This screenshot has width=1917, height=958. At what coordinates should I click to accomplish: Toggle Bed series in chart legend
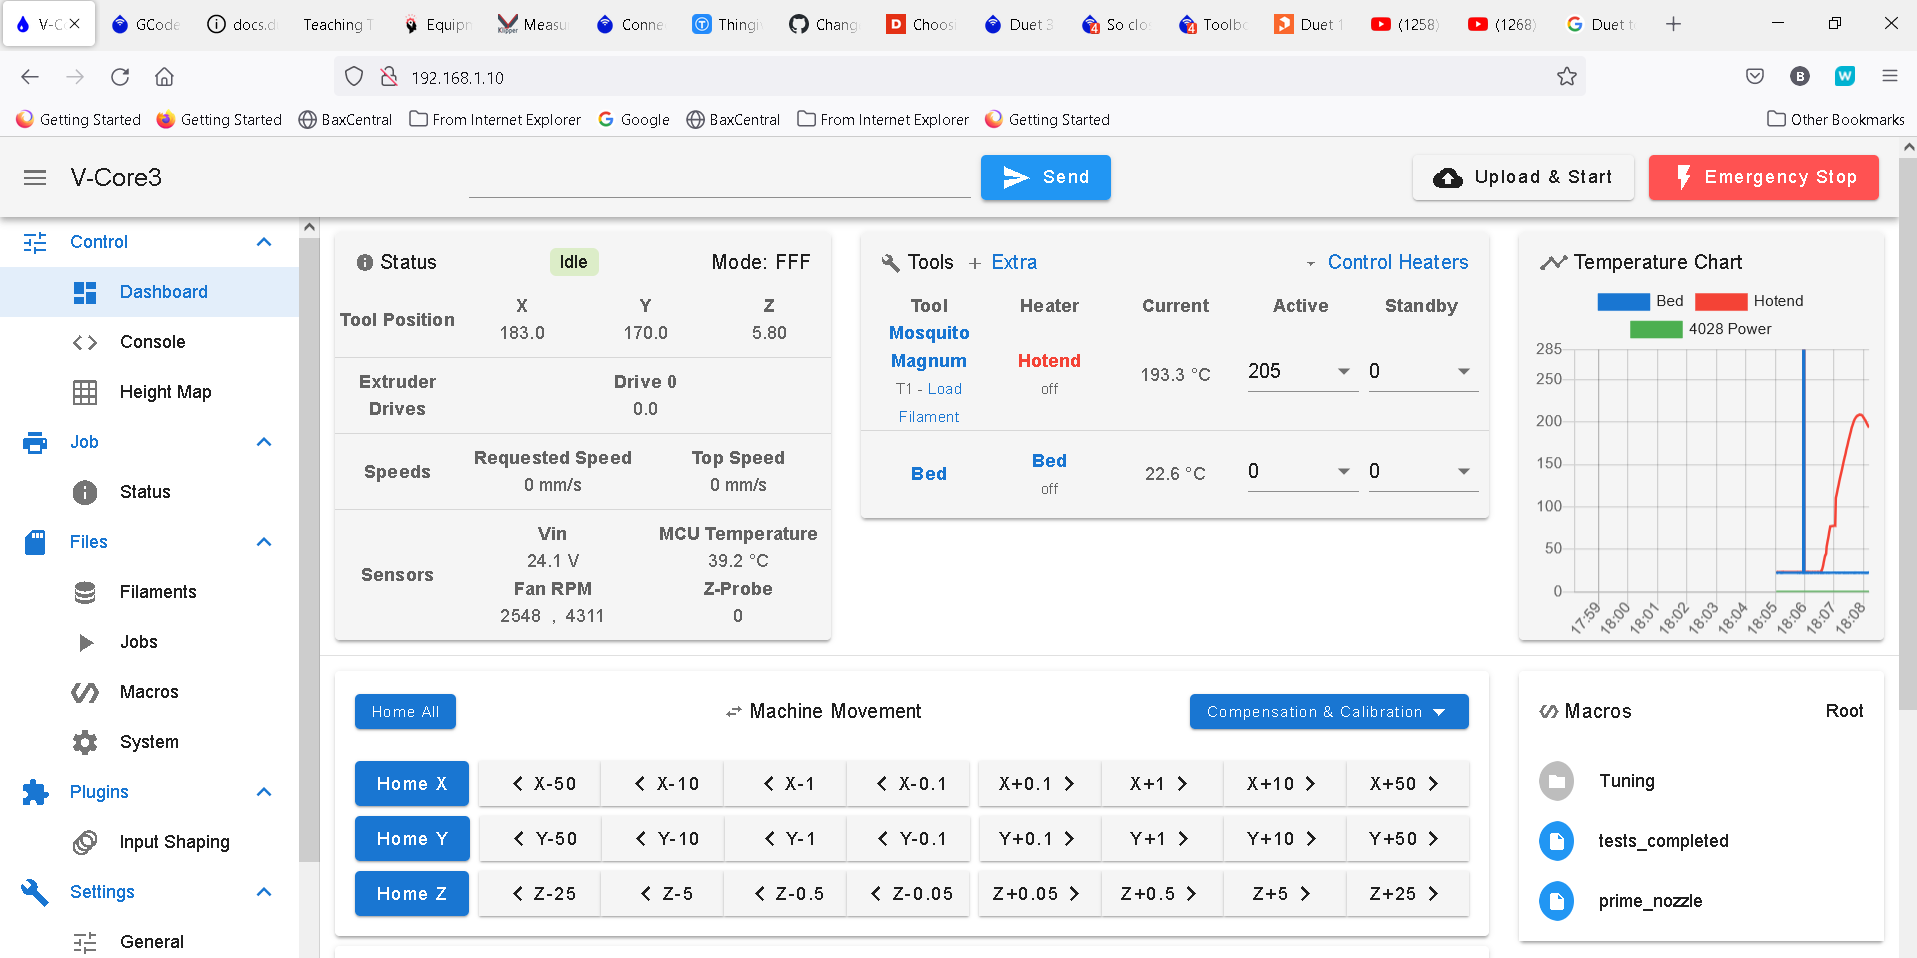[x=1640, y=301]
